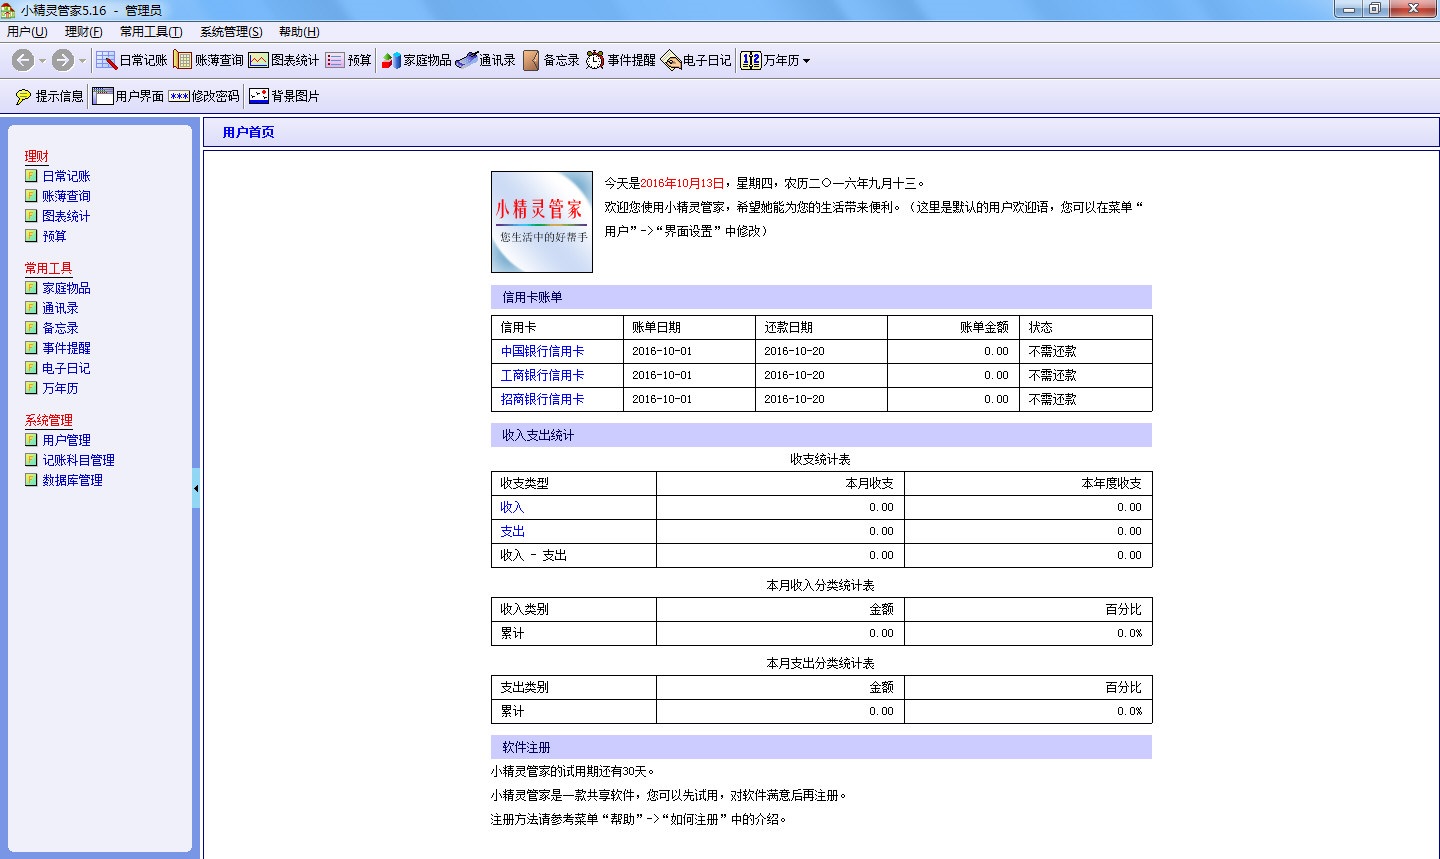
Task: Click the 信用卡账单 section header
Action: click(821, 297)
